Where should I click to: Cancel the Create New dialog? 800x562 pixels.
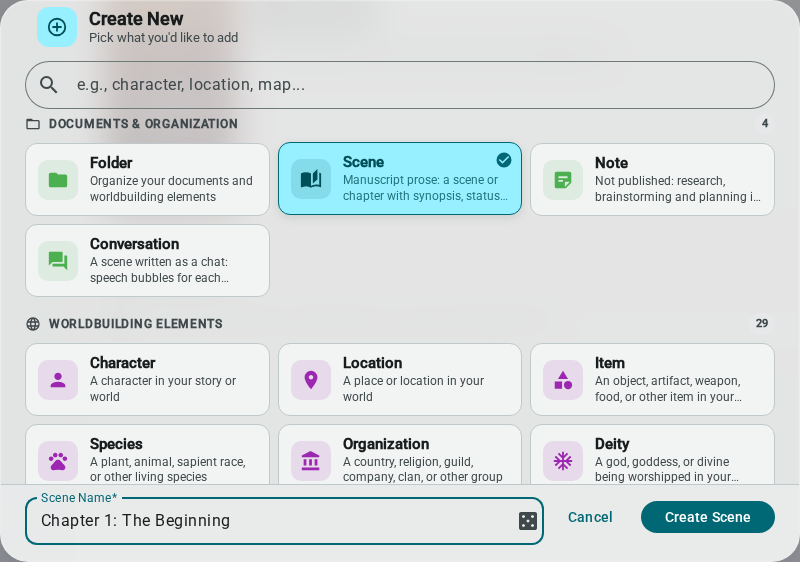(x=590, y=517)
